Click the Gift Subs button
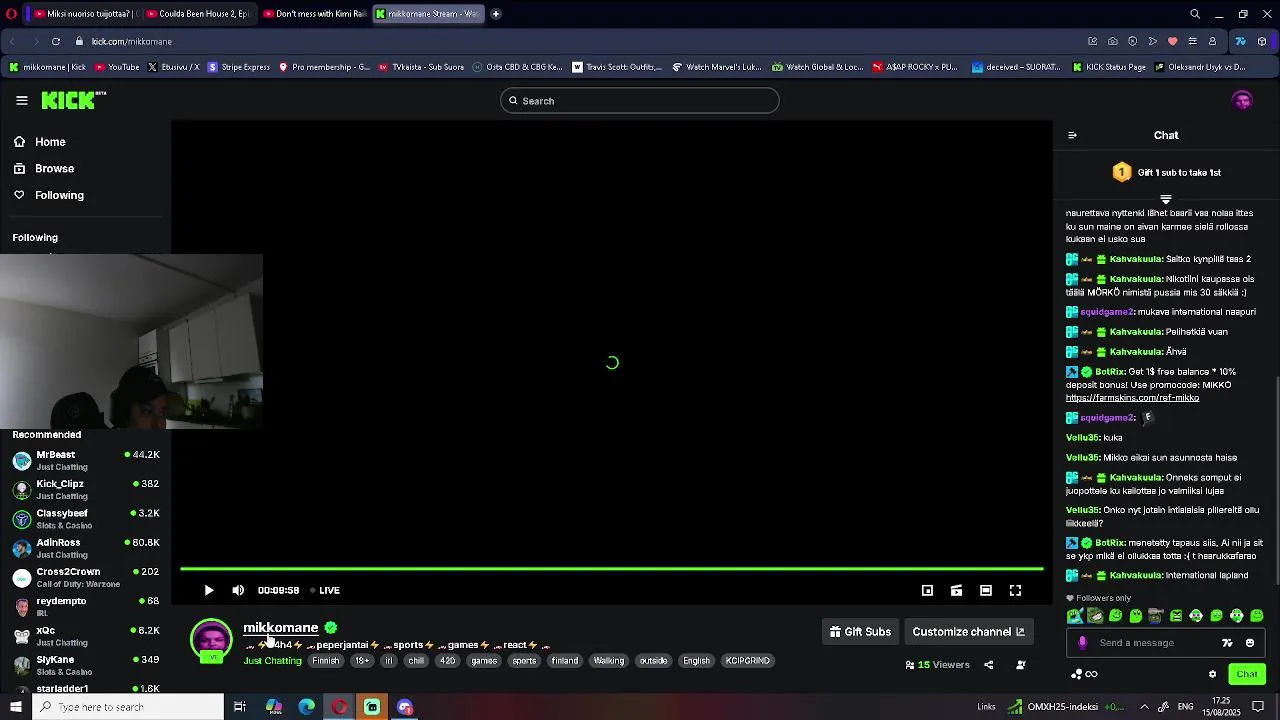Screen dimensions: 1280x720 (x=860, y=632)
